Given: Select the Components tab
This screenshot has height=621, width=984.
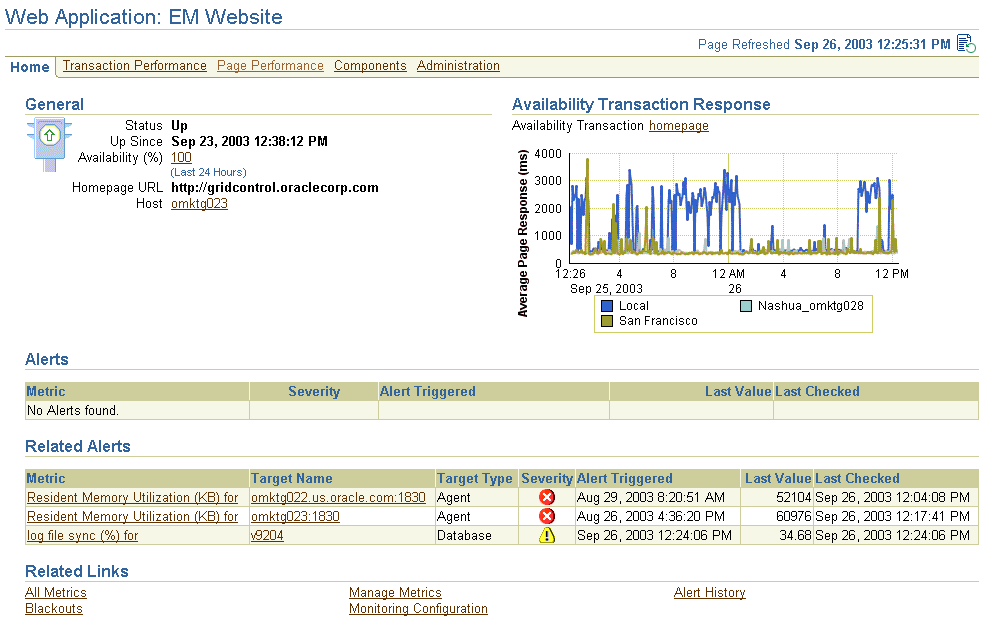Looking at the screenshot, I should (x=370, y=66).
